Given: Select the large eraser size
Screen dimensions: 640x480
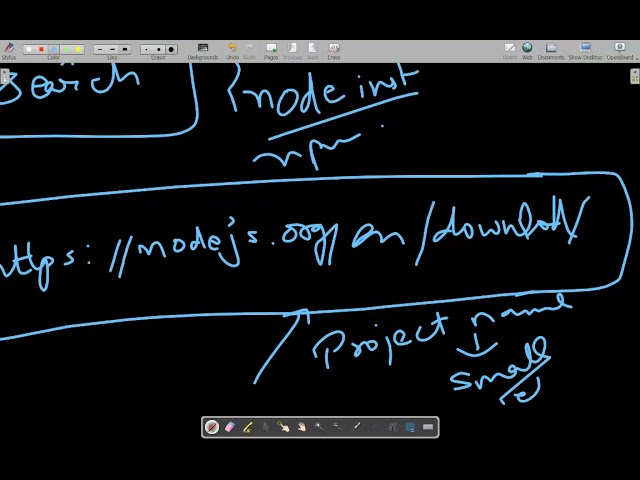Looking at the screenshot, I should 171,49.
